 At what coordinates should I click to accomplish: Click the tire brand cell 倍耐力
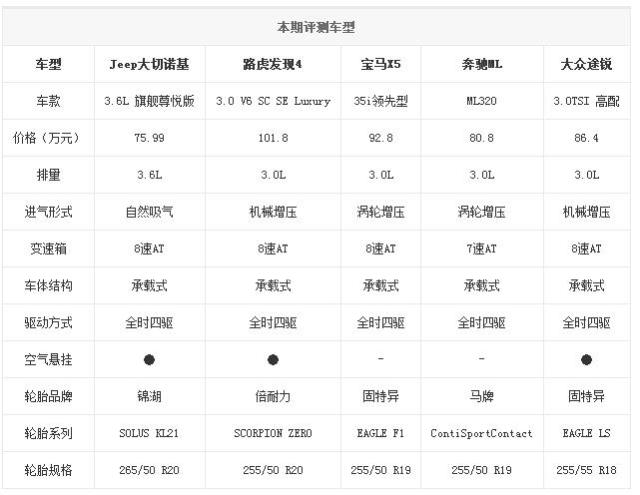pyautogui.click(x=273, y=396)
